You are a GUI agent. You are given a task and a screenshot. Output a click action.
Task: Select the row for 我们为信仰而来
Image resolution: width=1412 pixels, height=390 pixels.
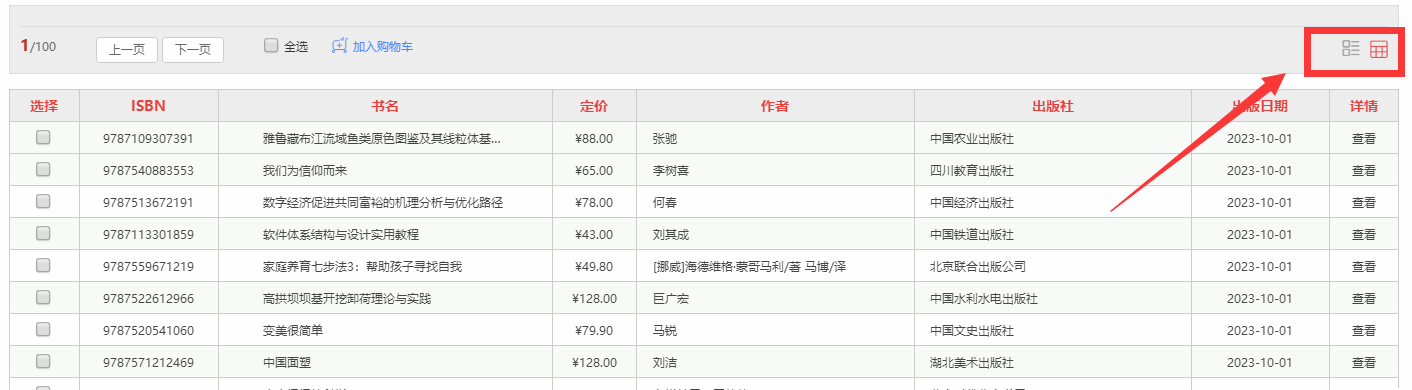pyautogui.click(x=43, y=170)
